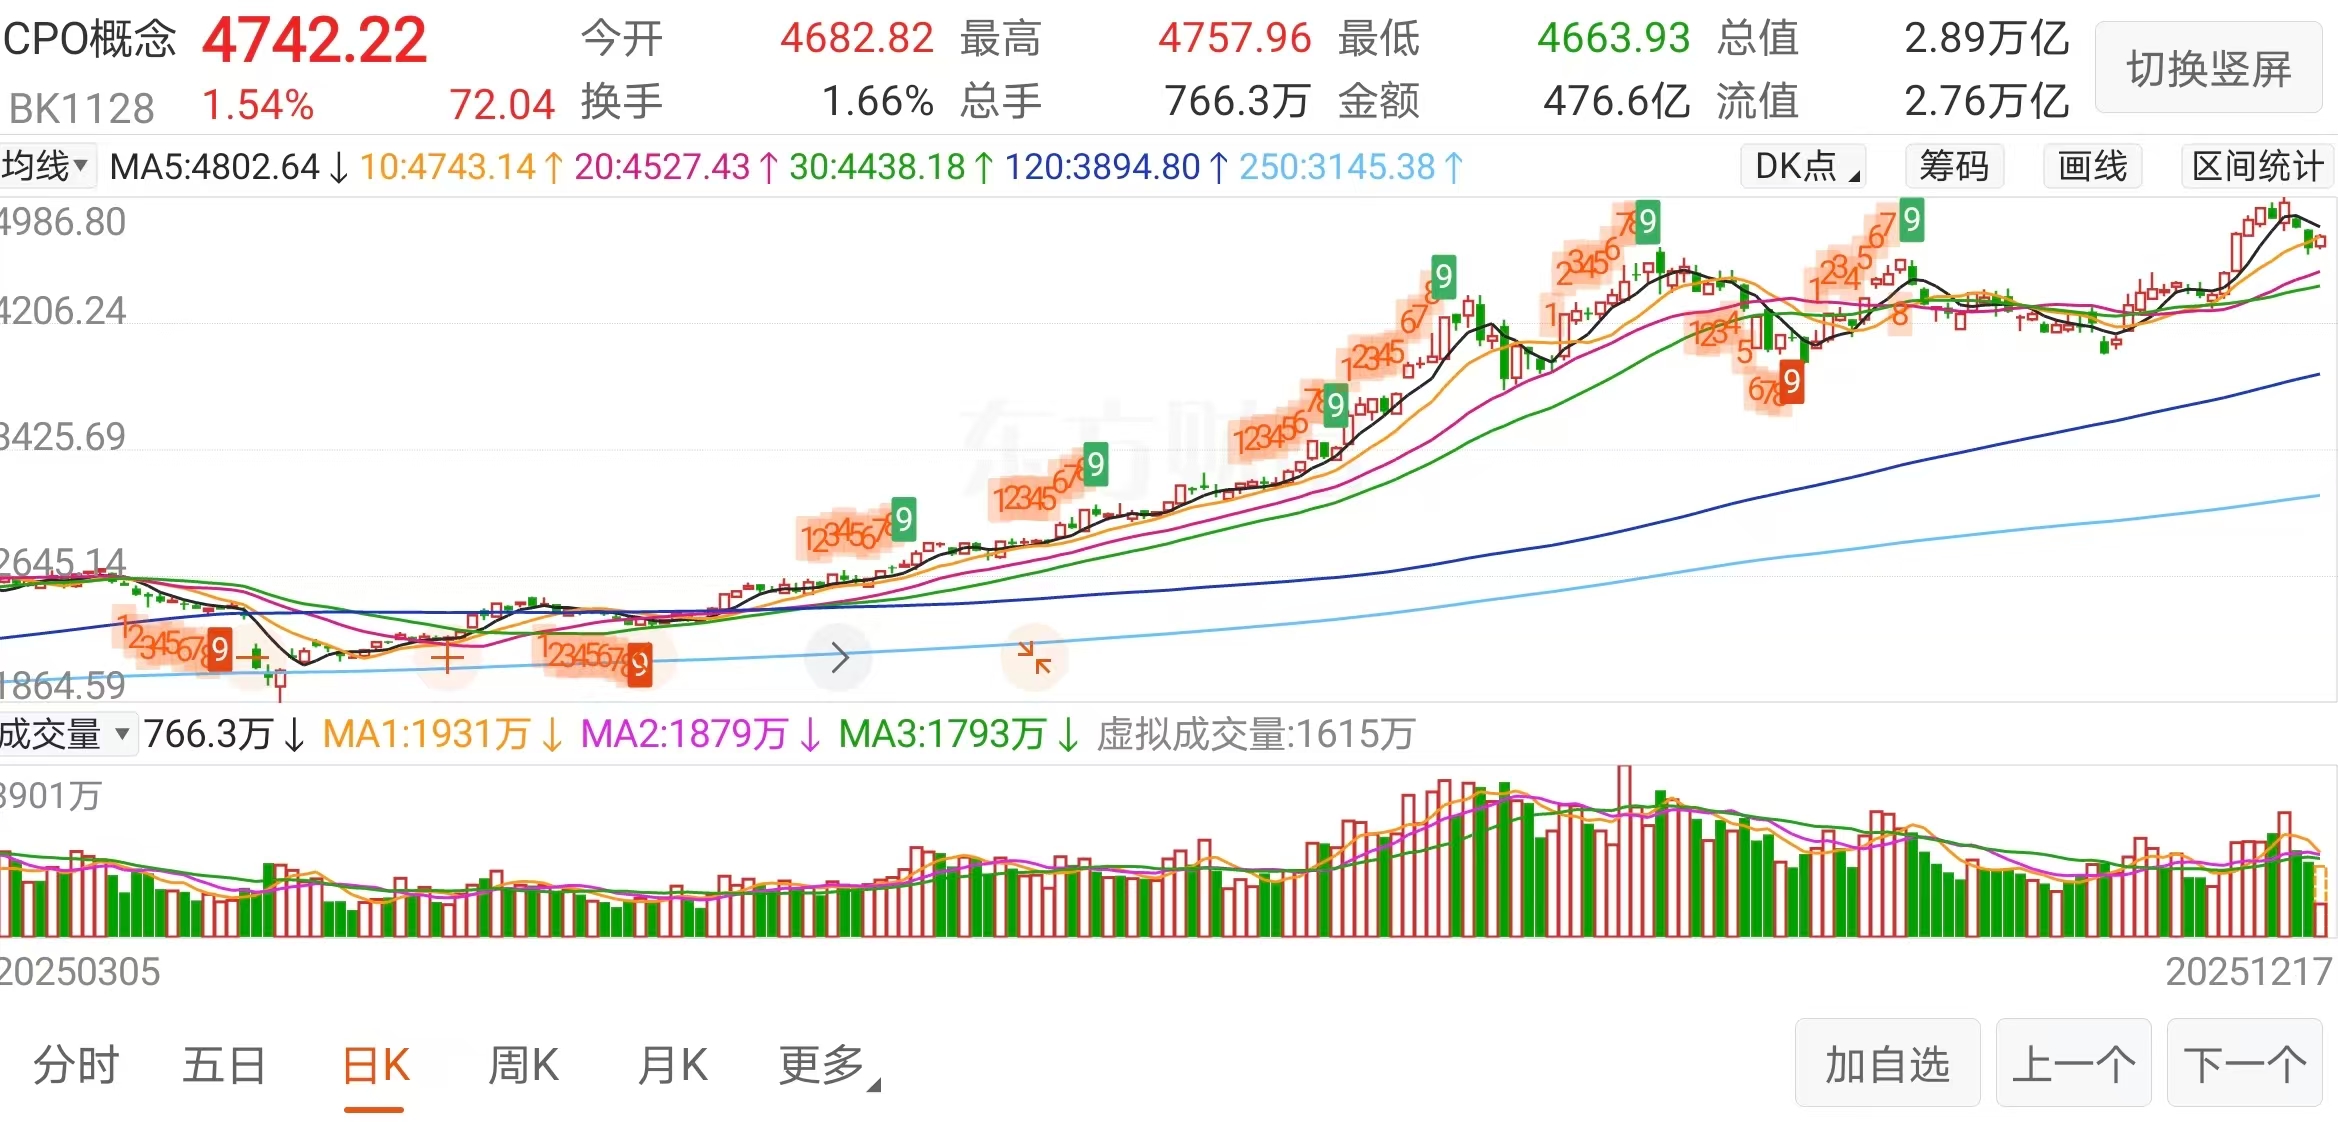Click the tallest red volume bar
Image resolution: width=2338 pixels, height=1122 pixels.
1624,850
